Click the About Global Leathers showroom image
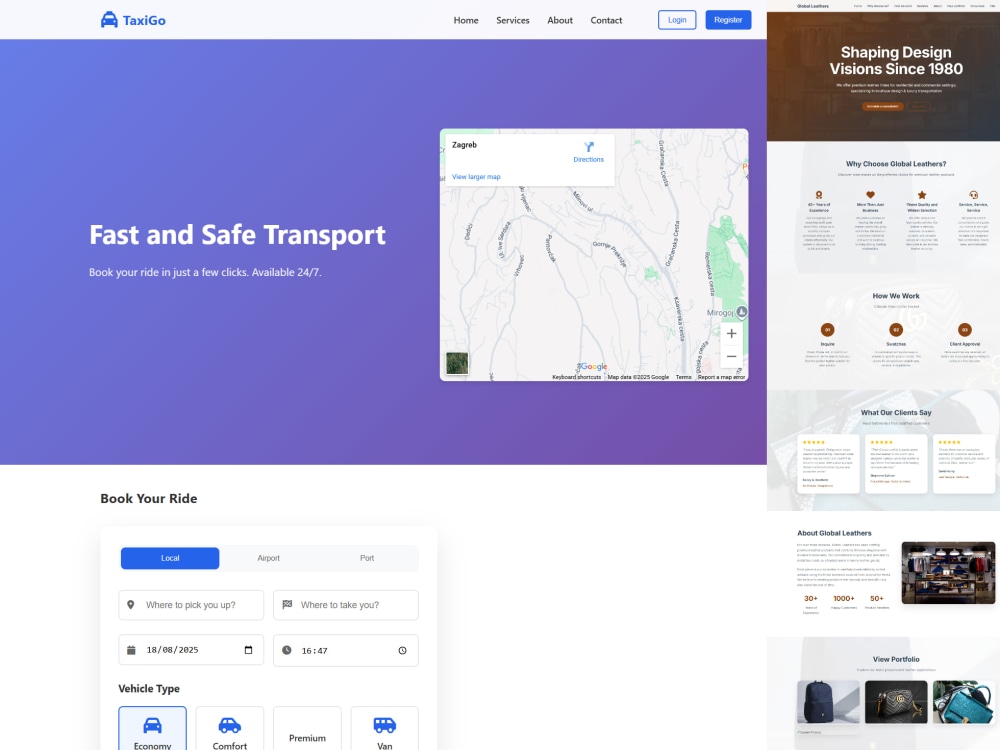 [948, 573]
